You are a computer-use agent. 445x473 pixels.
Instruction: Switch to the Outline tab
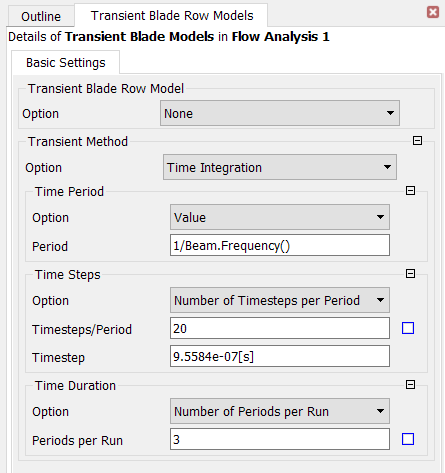coord(41,16)
